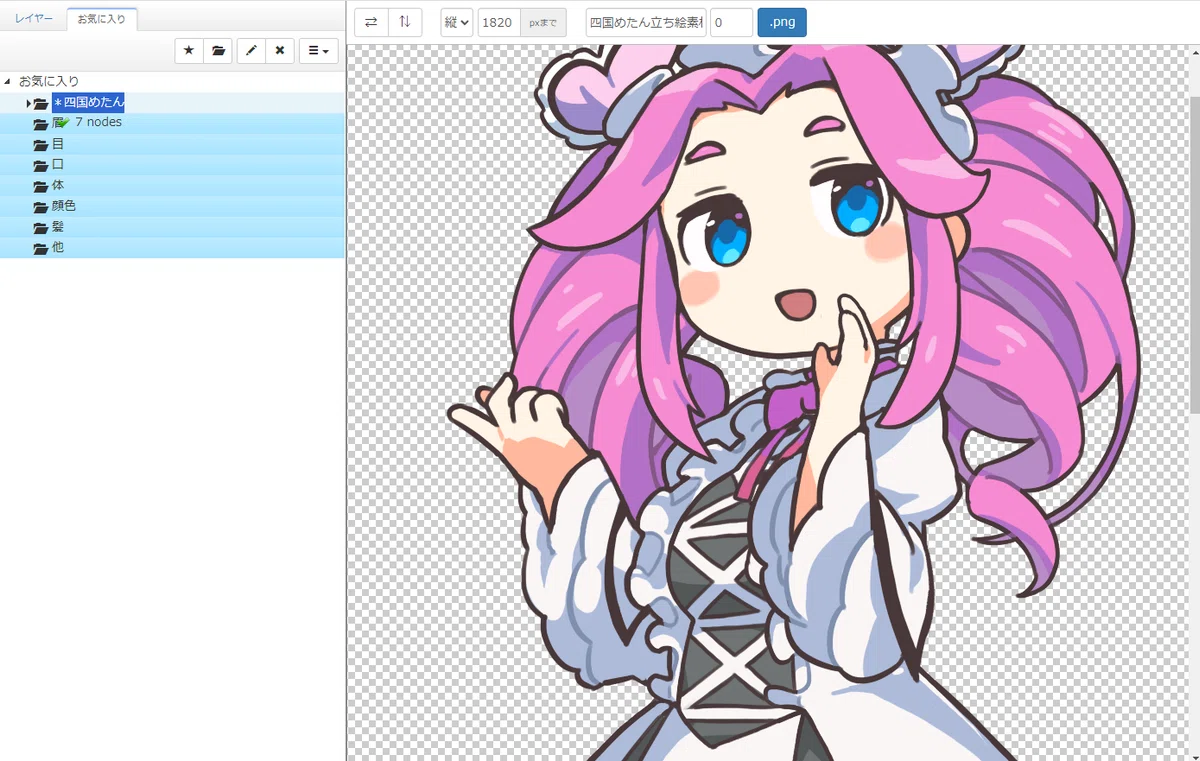The width and height of the screenshot is (1200, 761).
Task: Click the add folder toolbar button
Action: 218,50
